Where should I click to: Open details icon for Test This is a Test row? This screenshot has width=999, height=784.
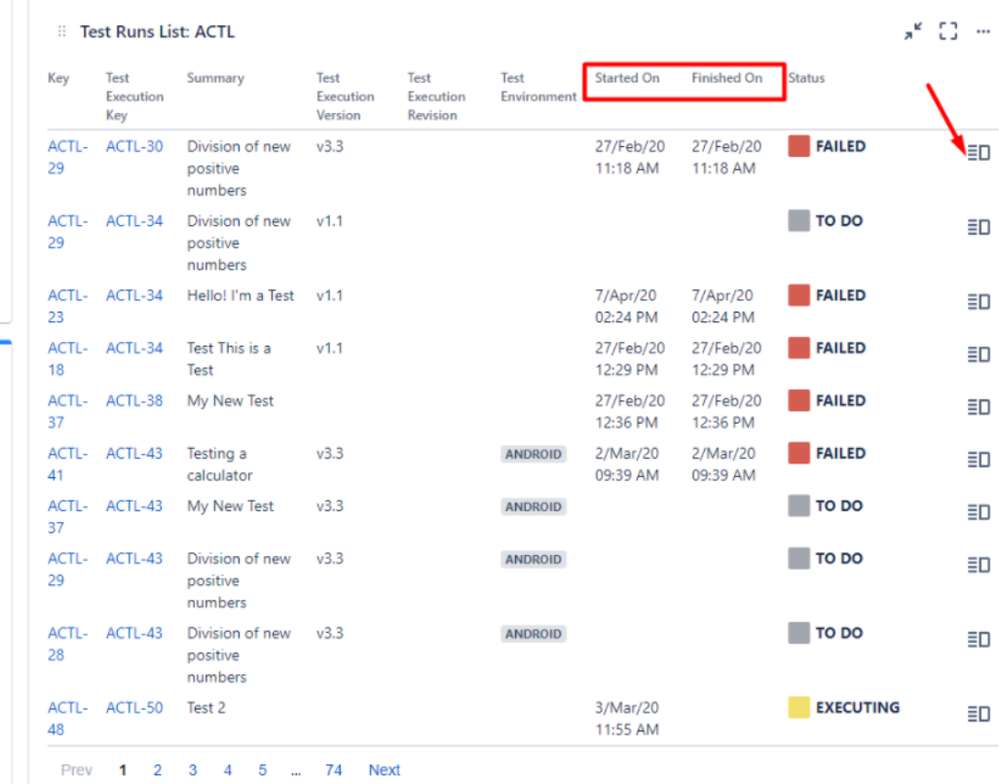point(979,354)
